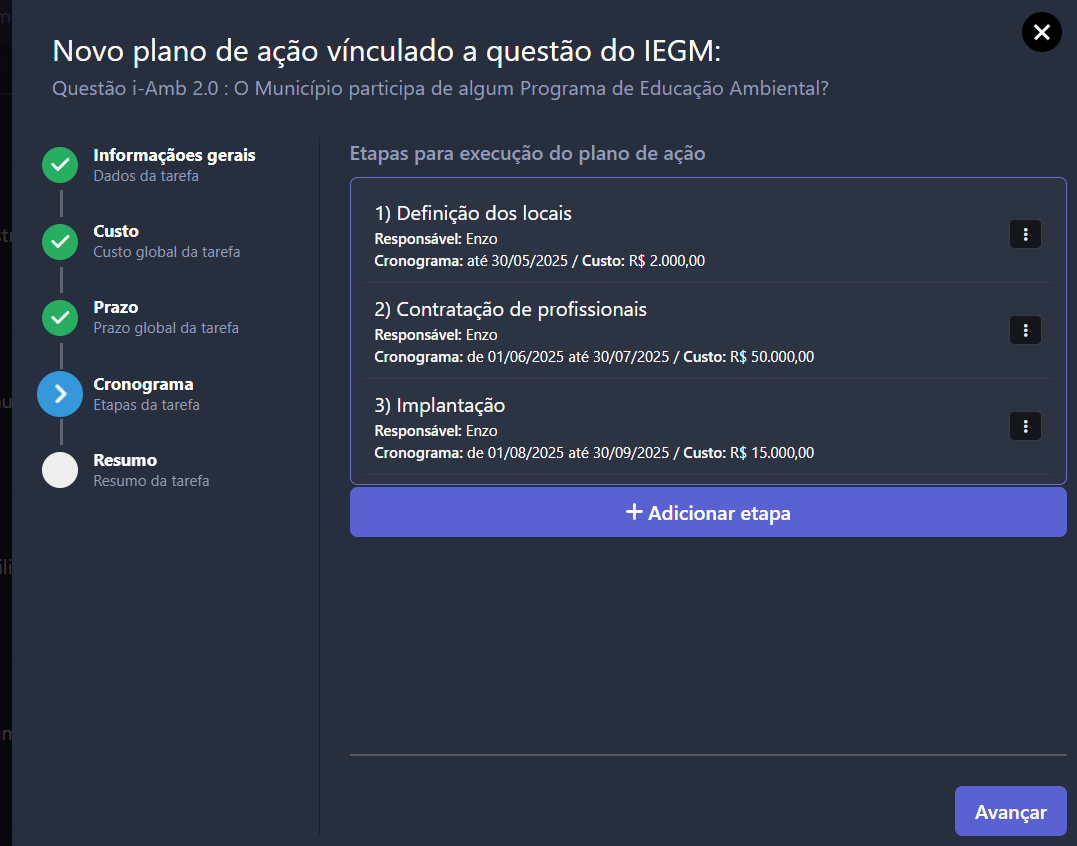Close the Novo plano de ação dialog
Image resolution: width=1077 pixels, height=846 pixels.
1041,32
